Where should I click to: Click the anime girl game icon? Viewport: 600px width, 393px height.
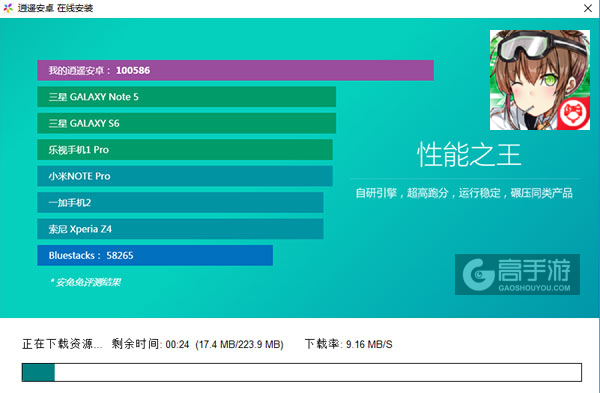point(540,80)
